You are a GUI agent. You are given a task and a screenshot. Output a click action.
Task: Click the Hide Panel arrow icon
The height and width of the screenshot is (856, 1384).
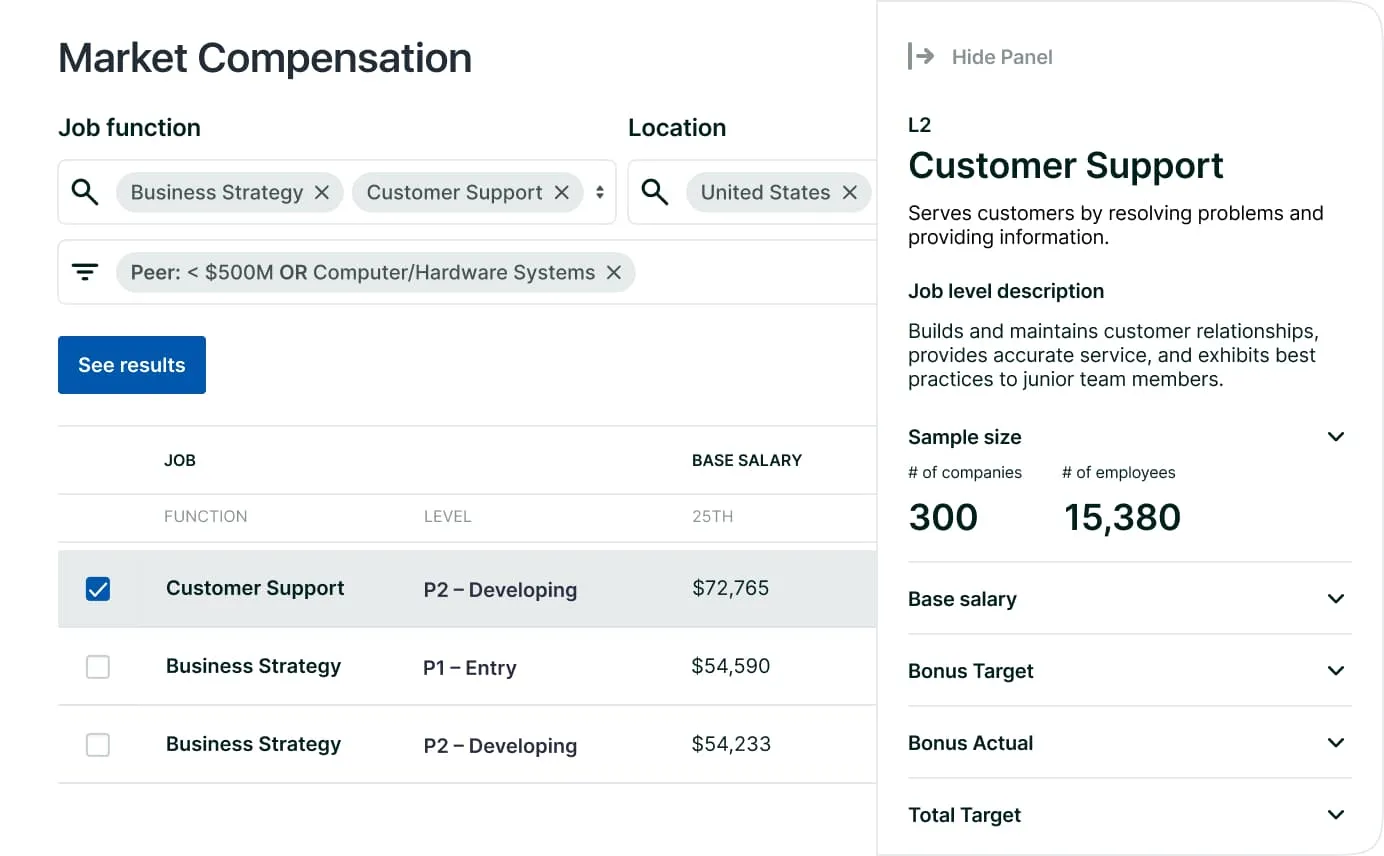tap(920, 57)
